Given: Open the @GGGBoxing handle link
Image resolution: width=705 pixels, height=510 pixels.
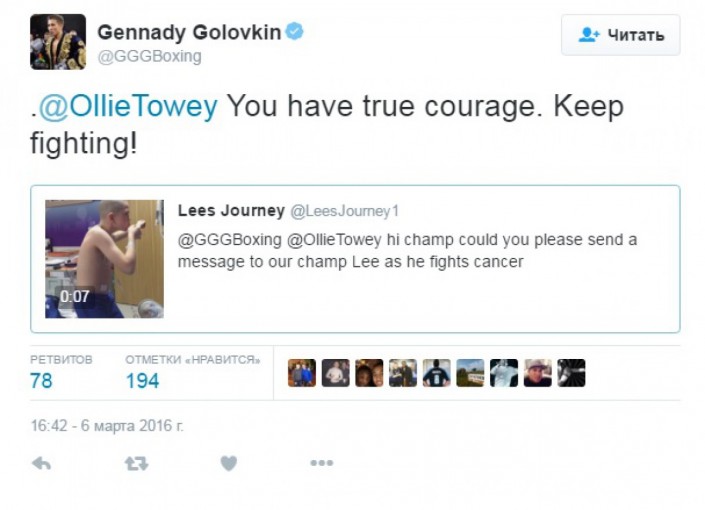Looking at the screenshot, I should click(x=149, y=56).
